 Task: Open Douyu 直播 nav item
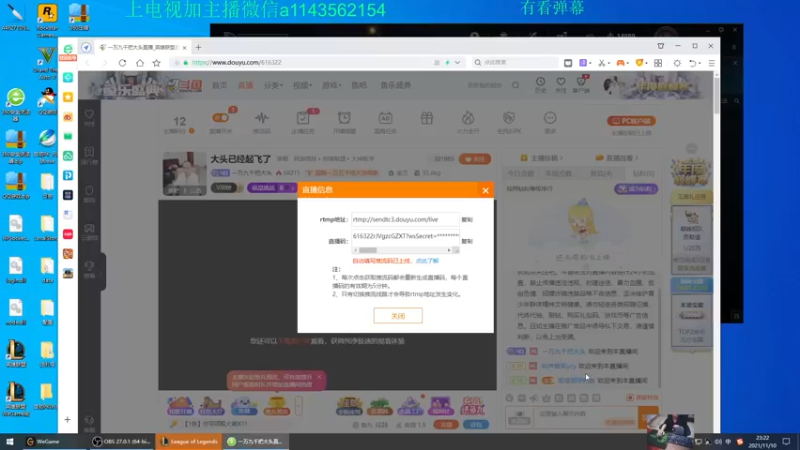click(x=245, y=85)
